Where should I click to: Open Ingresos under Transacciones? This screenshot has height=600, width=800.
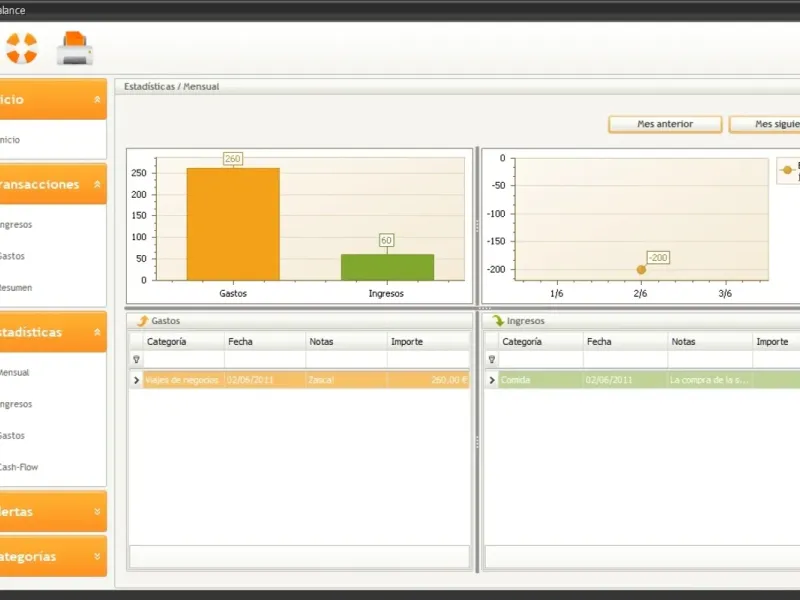(16, 224)
